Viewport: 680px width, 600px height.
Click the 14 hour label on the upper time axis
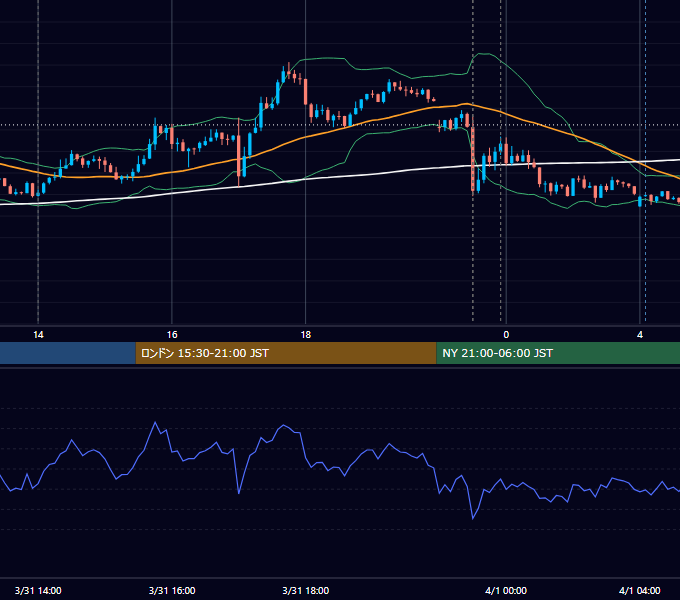[38, 335]
